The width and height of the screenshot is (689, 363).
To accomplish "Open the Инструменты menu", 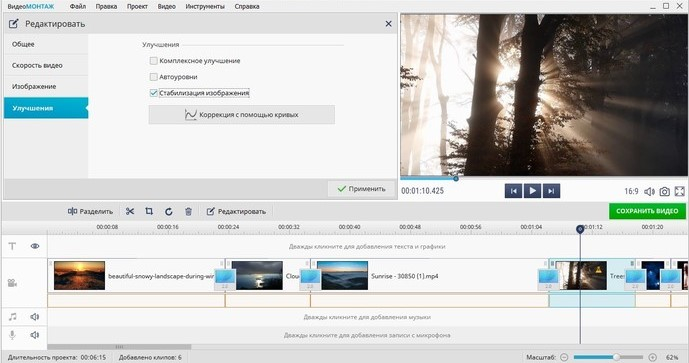I will 205,7.
